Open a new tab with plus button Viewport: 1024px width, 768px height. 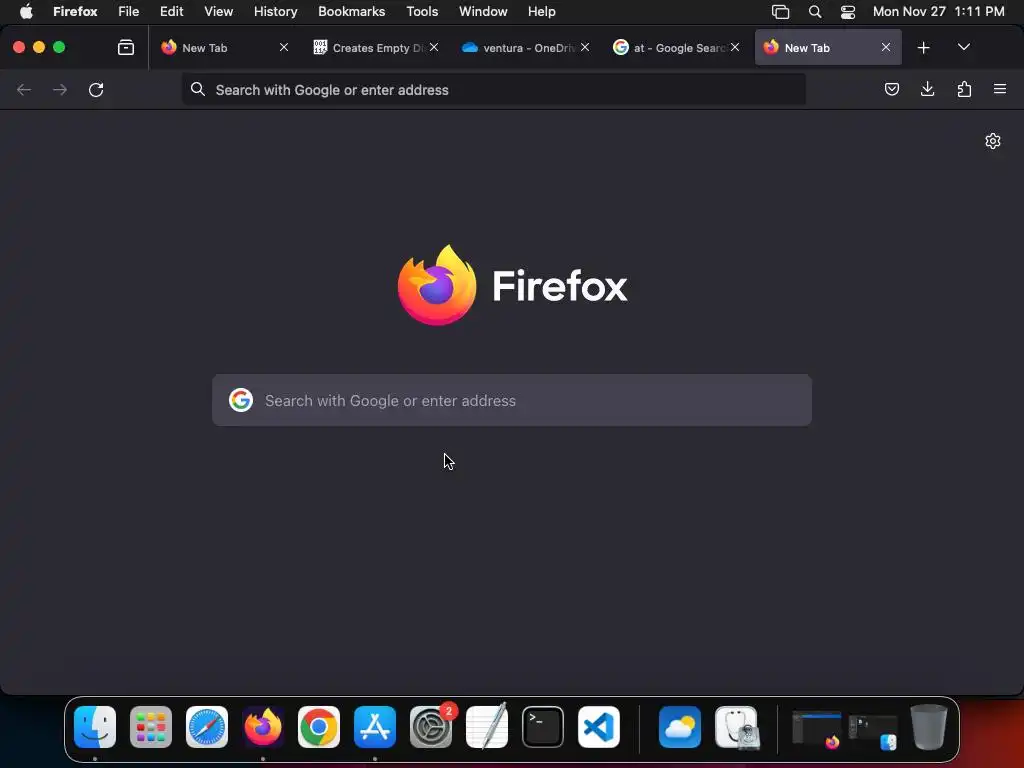[x=923, y=48]
